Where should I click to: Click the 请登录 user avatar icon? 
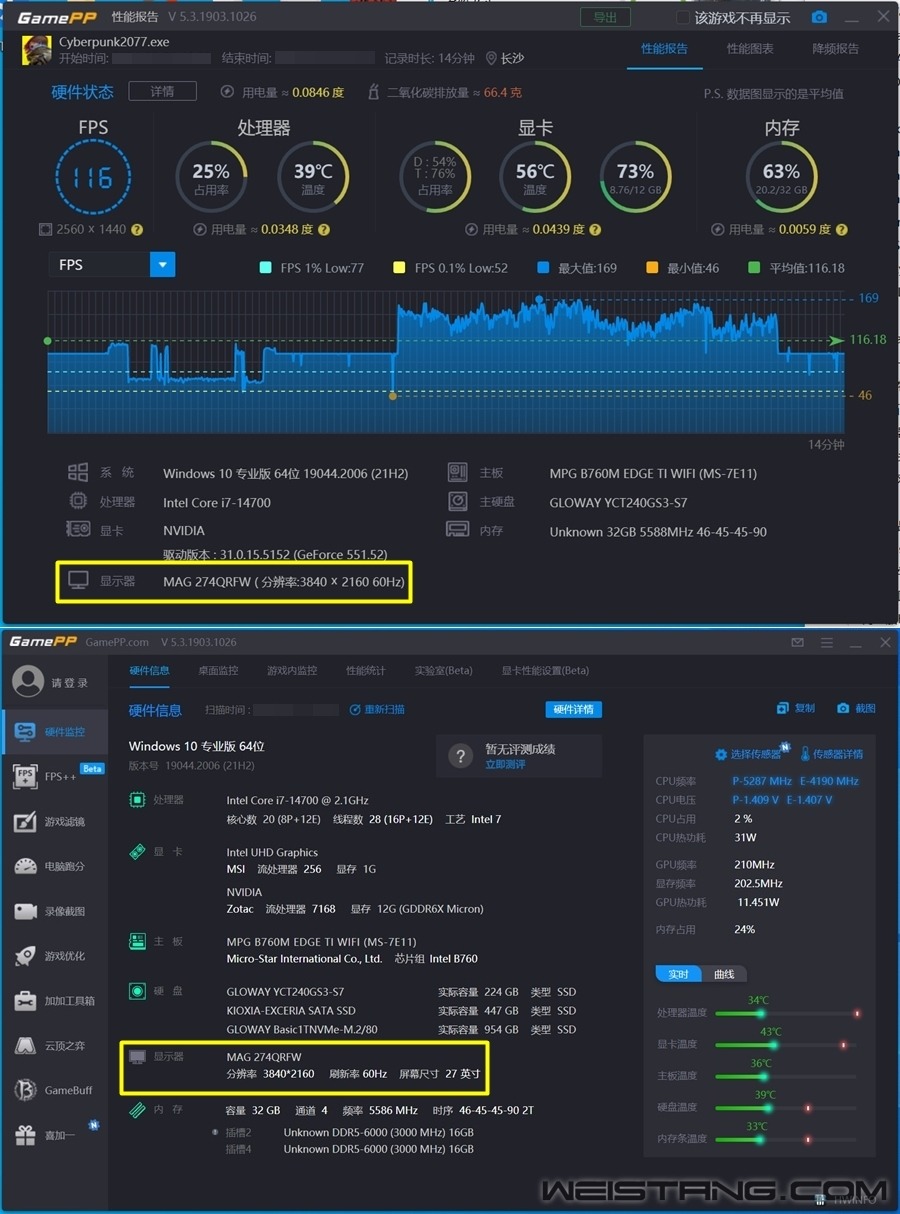coord(28,682)
